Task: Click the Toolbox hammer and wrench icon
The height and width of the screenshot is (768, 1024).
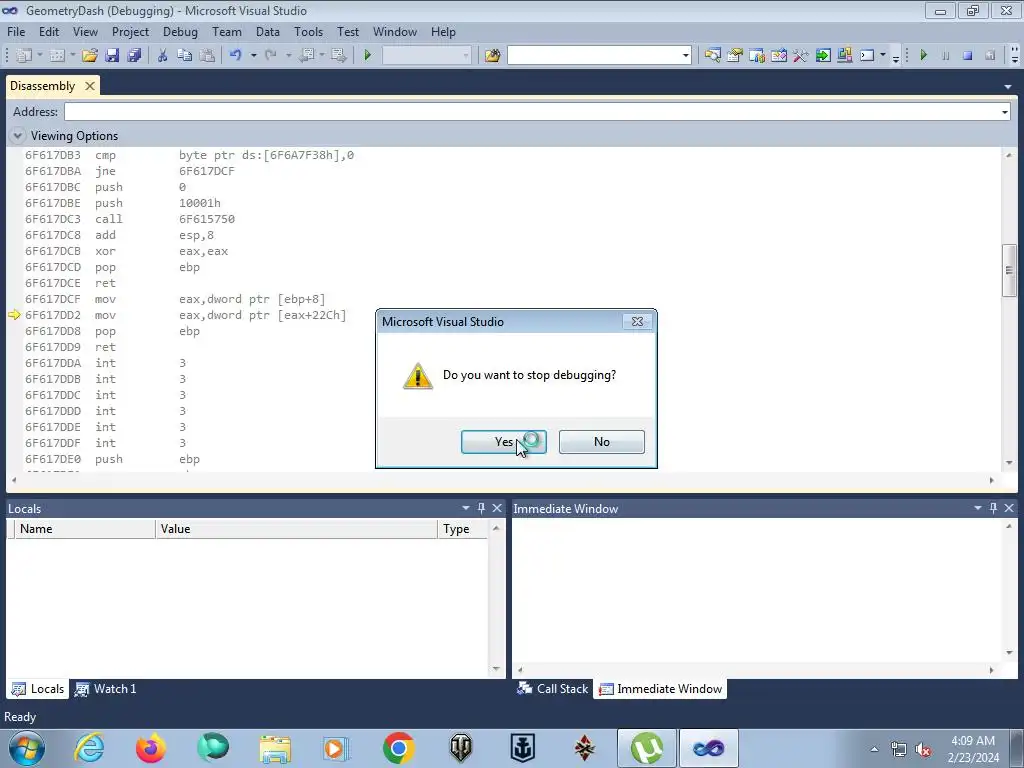Action: click(801, 56)
